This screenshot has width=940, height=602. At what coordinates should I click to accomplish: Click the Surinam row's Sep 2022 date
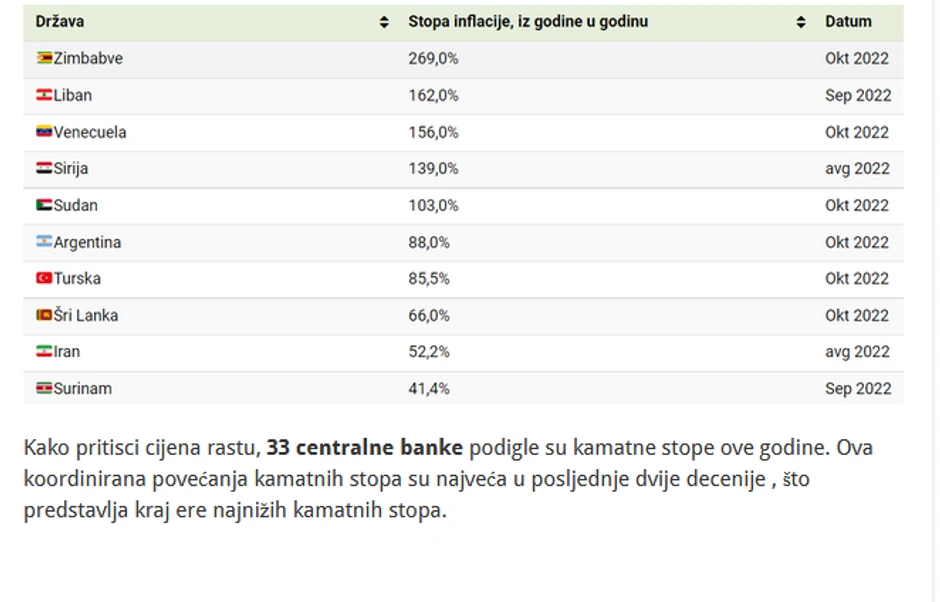[x=857, y=388]
